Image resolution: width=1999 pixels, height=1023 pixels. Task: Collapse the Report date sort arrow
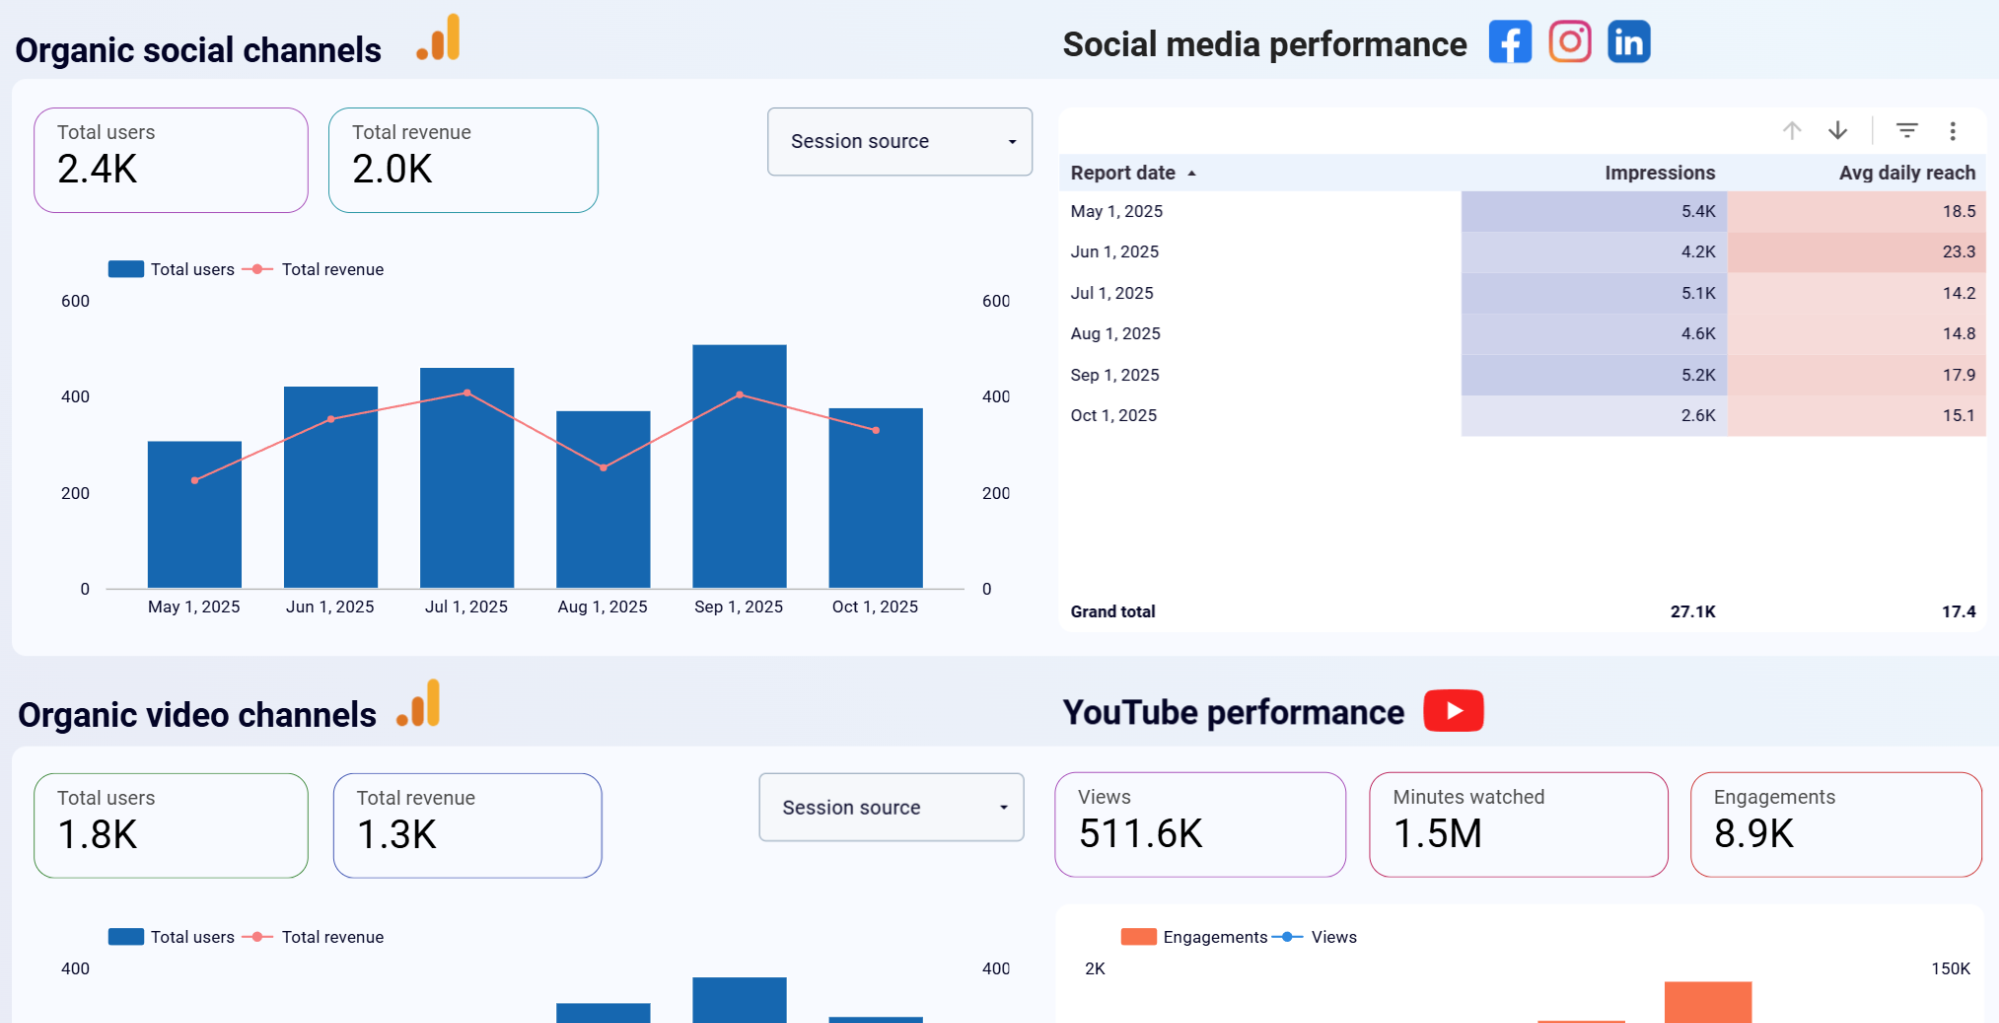pyautogui.click(x=1191, y=172)
